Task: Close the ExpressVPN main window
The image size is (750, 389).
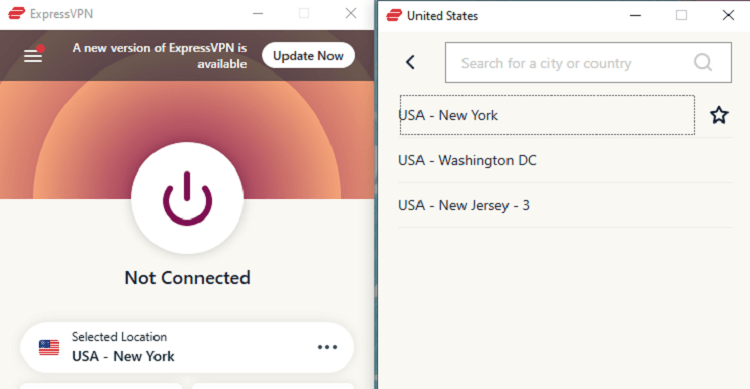Action: click(x=351, y=13)
